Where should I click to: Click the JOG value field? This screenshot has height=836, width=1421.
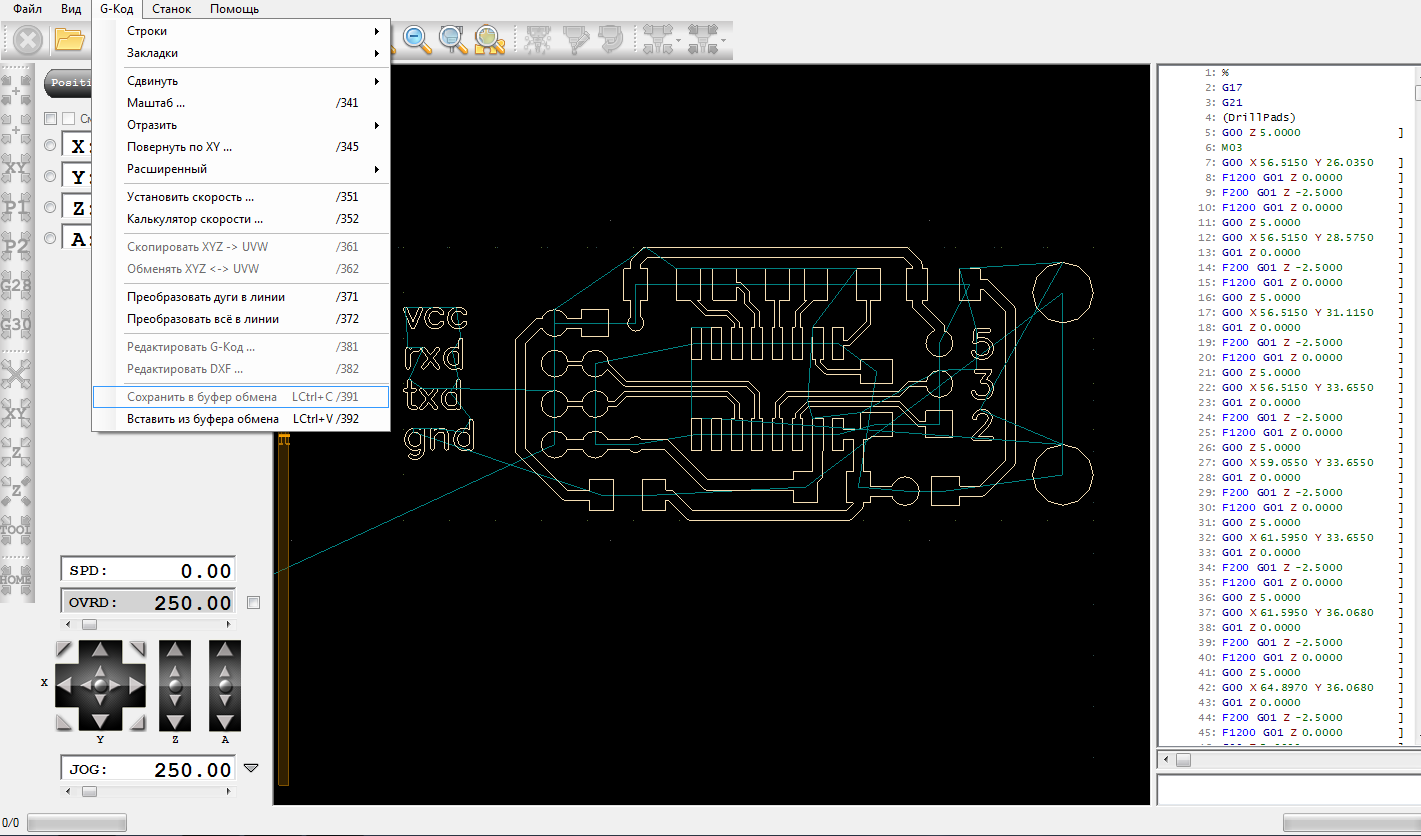(148, 769)
